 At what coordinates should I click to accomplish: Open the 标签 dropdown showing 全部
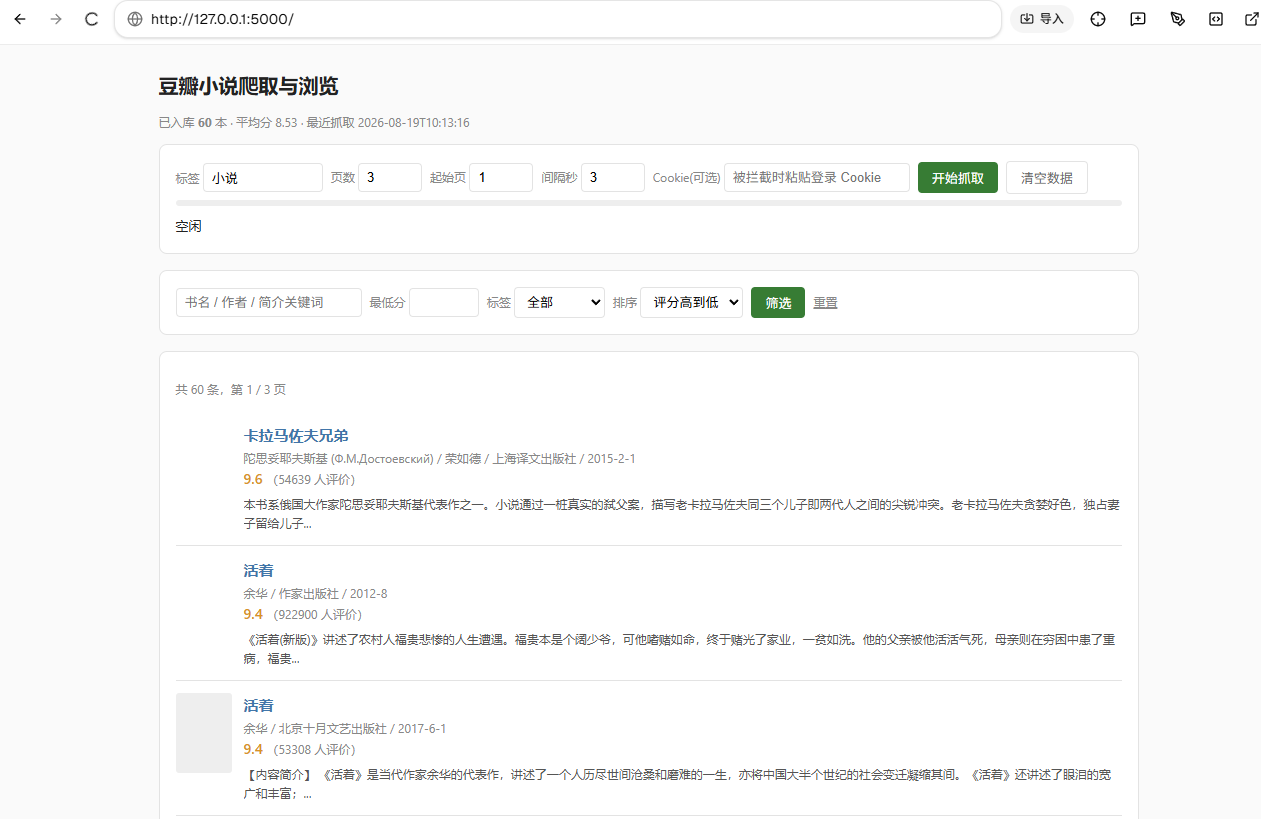tap(559, 303)
